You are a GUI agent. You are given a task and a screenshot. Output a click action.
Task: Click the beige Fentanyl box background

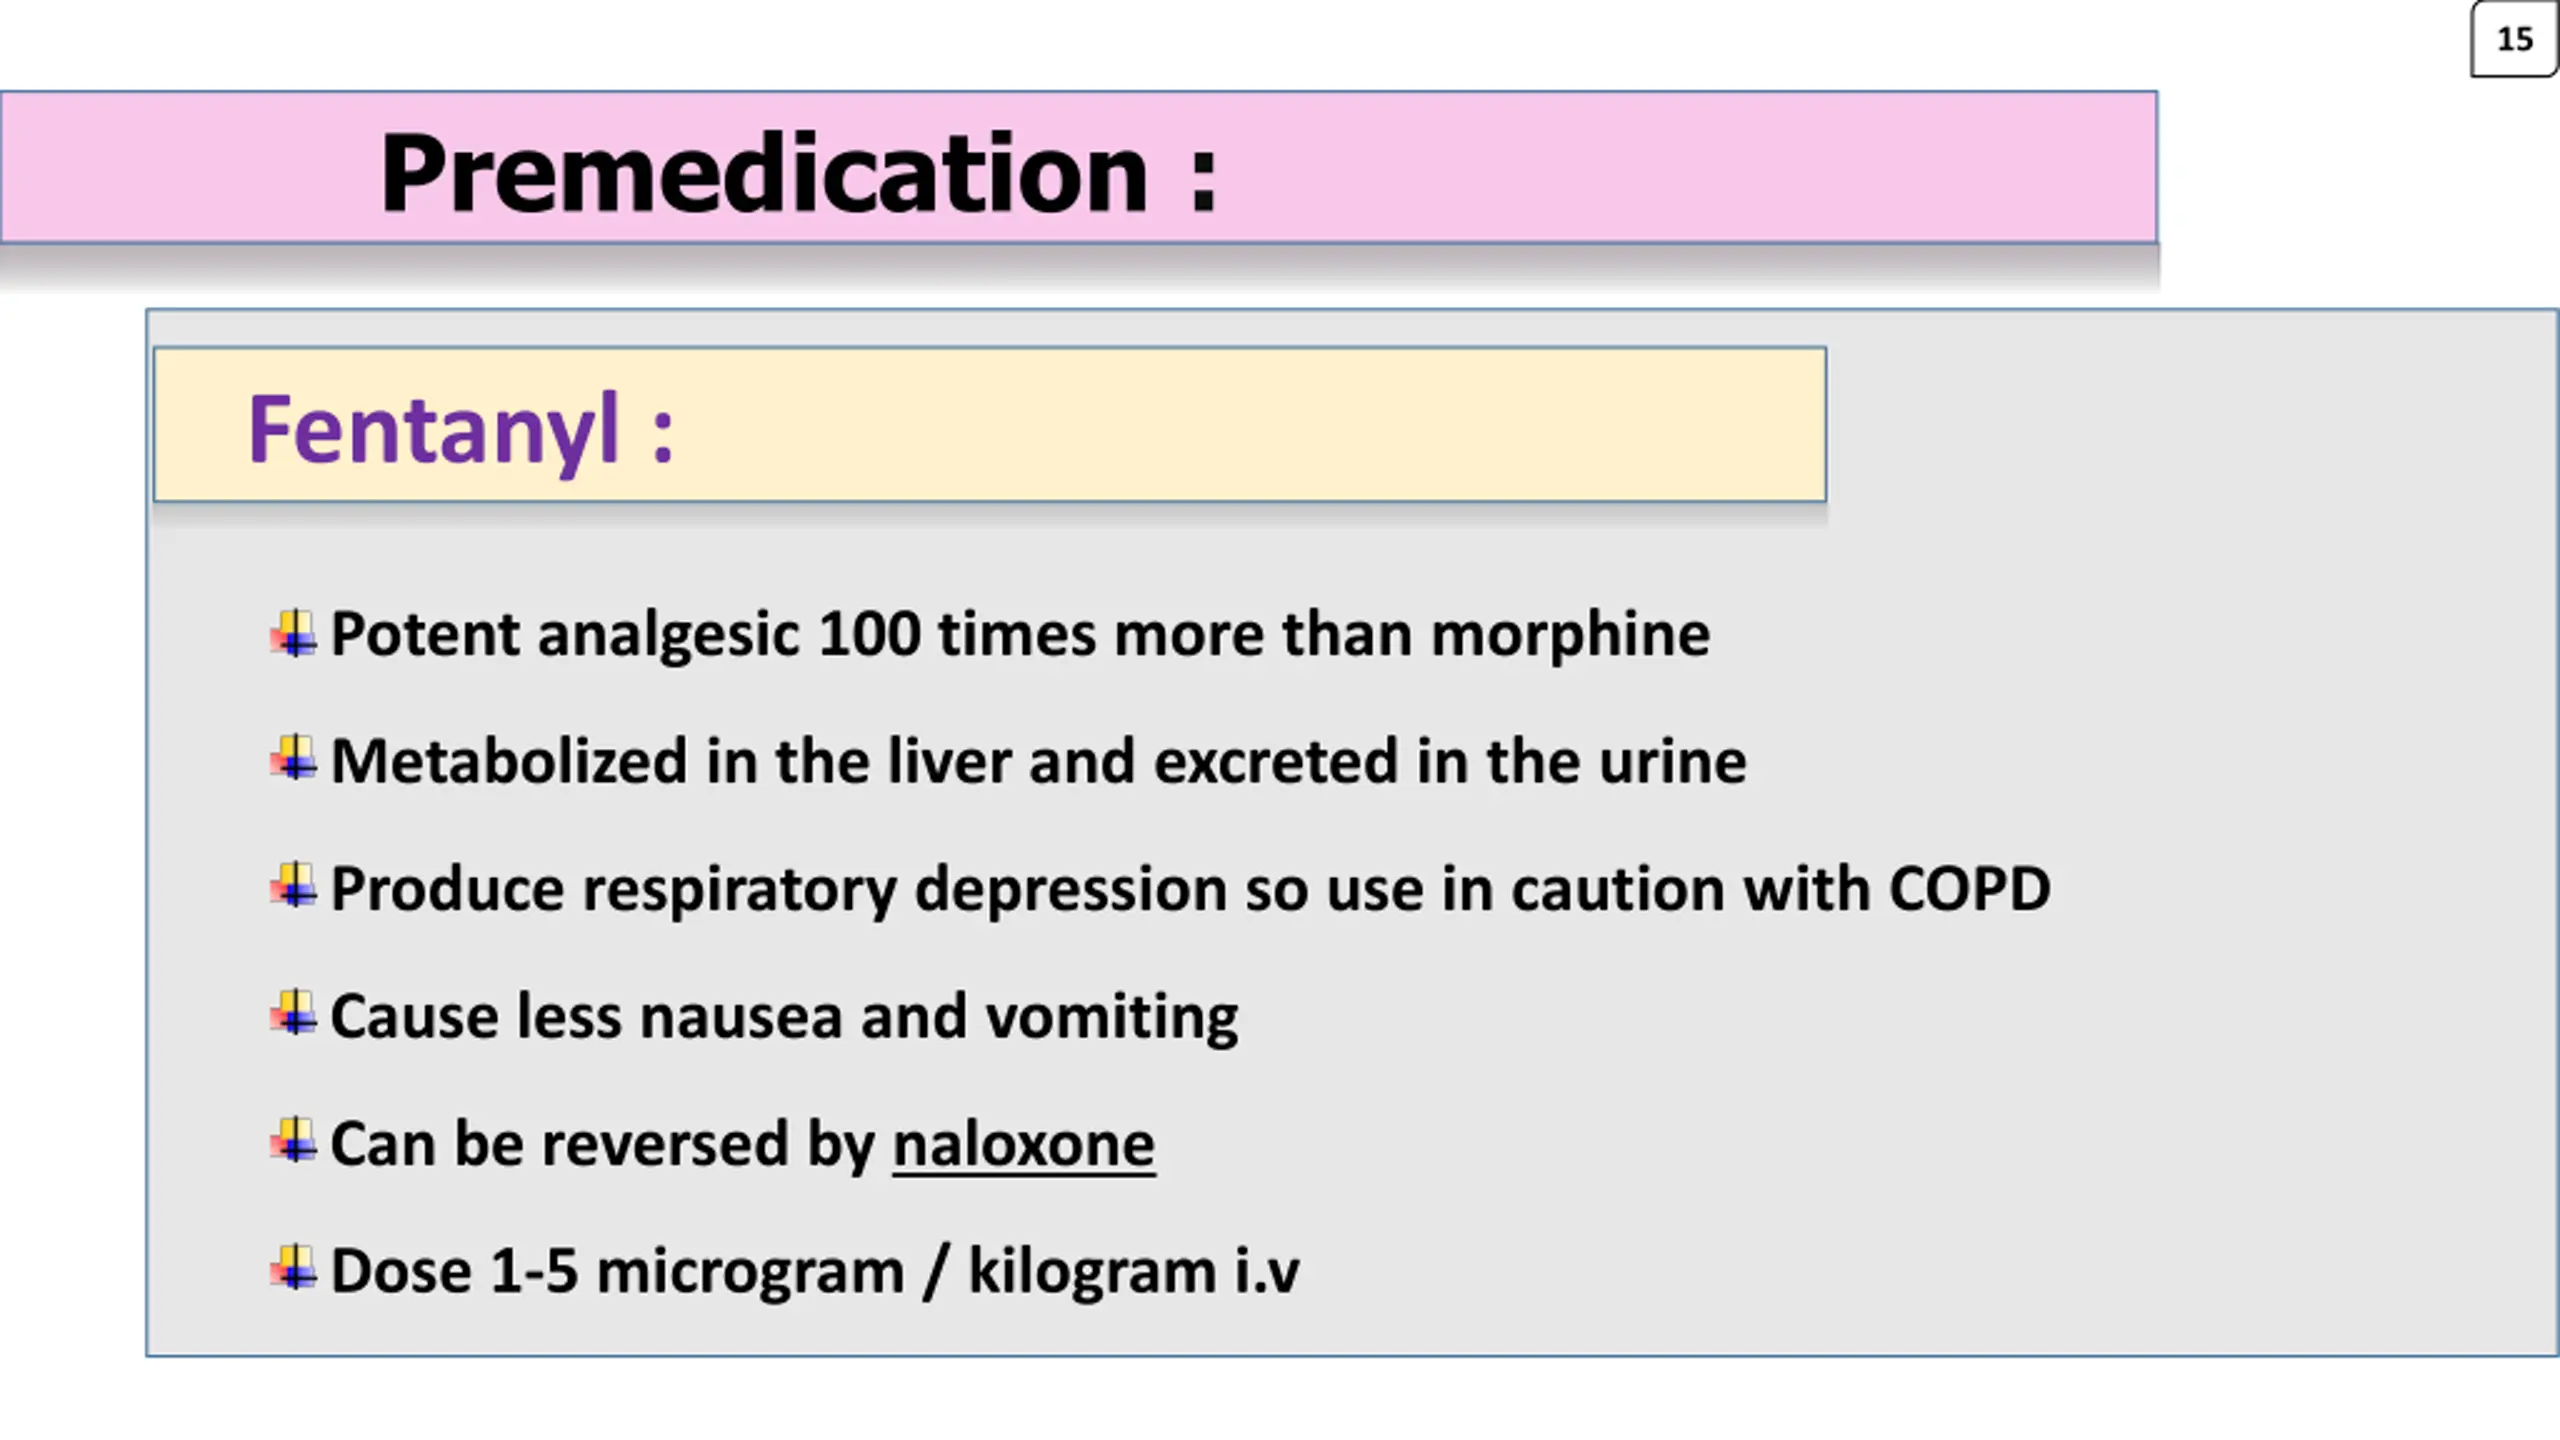coord(1250,424)
